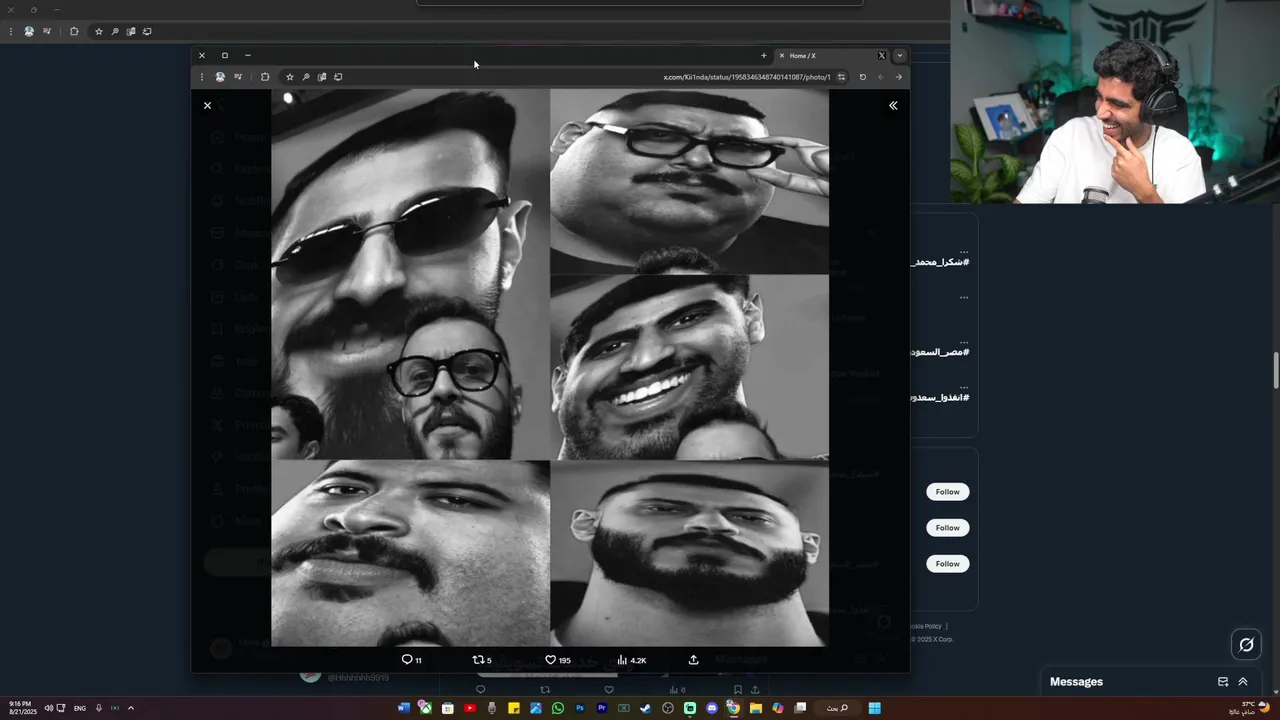This screenshot has width=1280, height=720.
Task: Open replies showing 11 comments
Action: [x=411, y=660]
